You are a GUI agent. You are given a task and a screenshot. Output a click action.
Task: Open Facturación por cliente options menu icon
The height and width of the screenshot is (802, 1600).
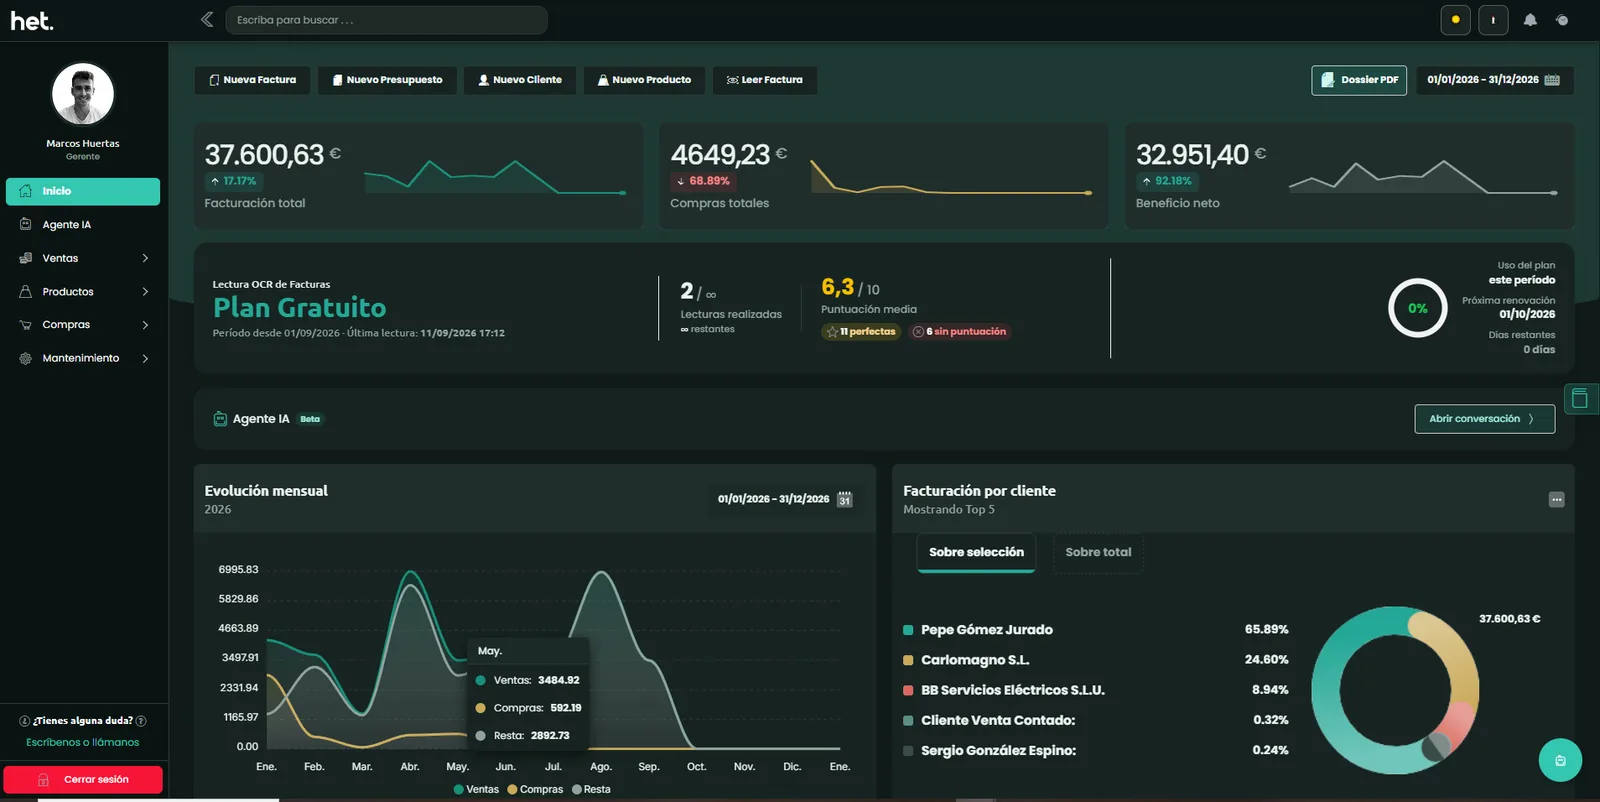[1557, 500]
